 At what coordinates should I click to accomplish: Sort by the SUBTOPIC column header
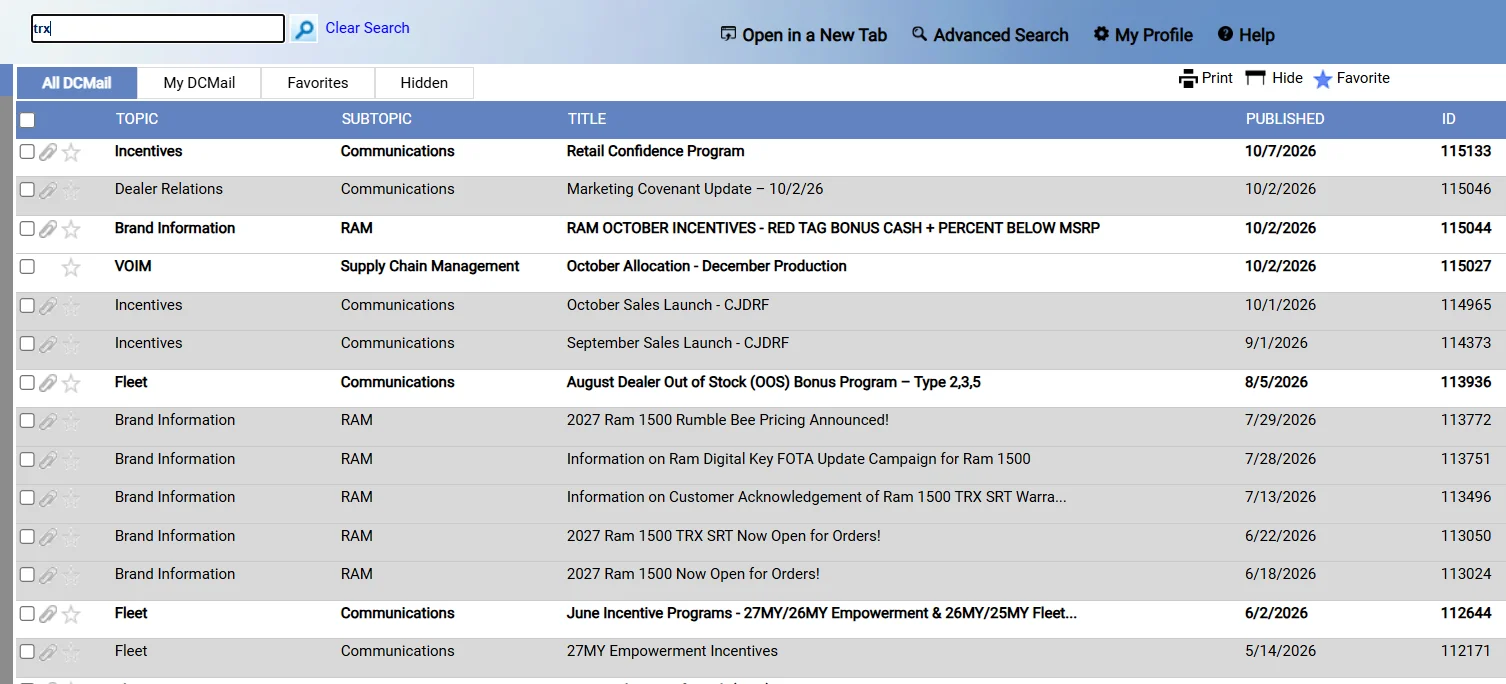pos(376,119)
